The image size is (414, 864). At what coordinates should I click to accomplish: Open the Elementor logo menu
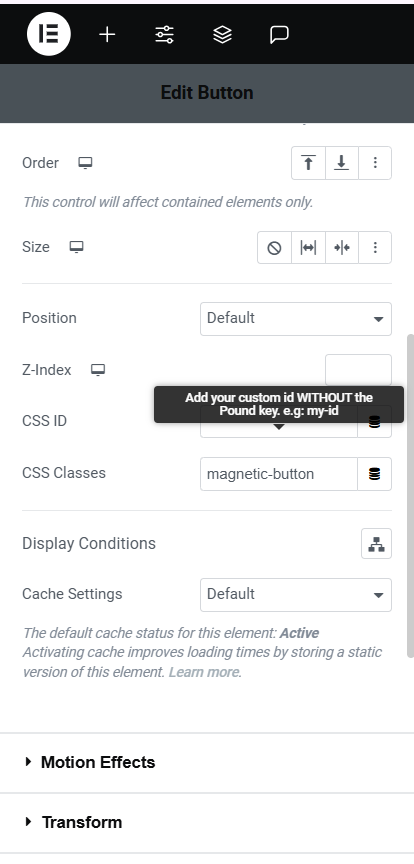pyautogui.click(x=49, y=34)
